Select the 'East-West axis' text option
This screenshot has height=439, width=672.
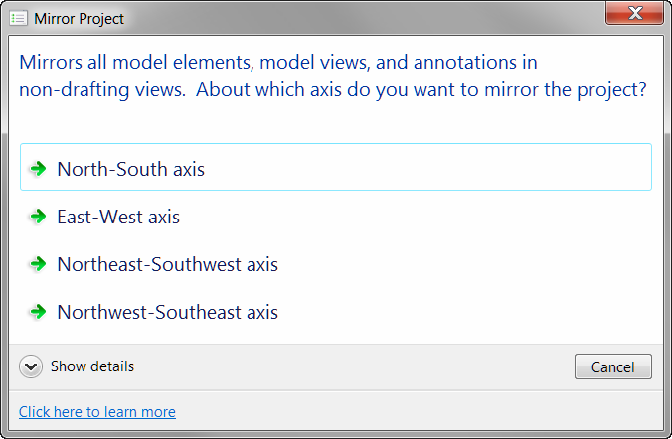coord(118,216)
